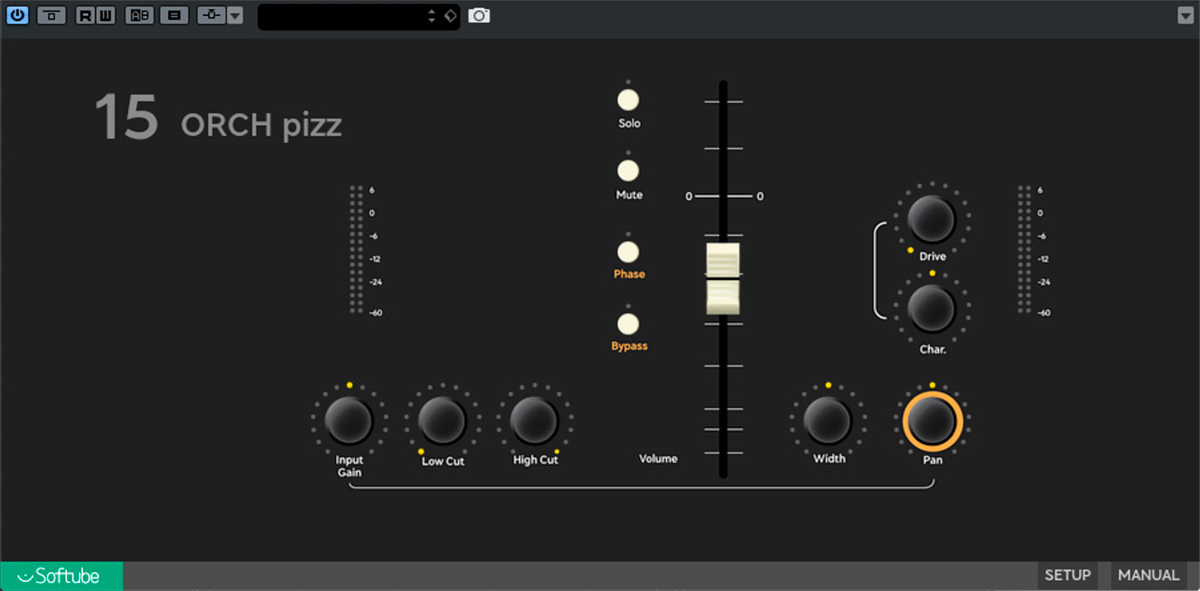Viewport: 1200px width, 591px height.
Task: Open the dropdown arrow beside routing icon
Action: (x=234, y=15)
